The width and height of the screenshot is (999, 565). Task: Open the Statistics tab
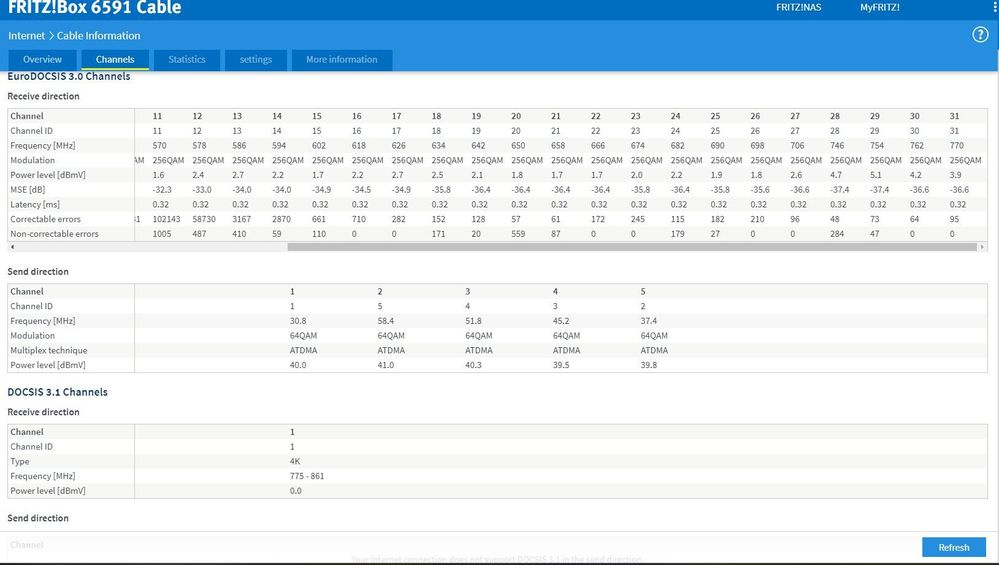point(187,59)
